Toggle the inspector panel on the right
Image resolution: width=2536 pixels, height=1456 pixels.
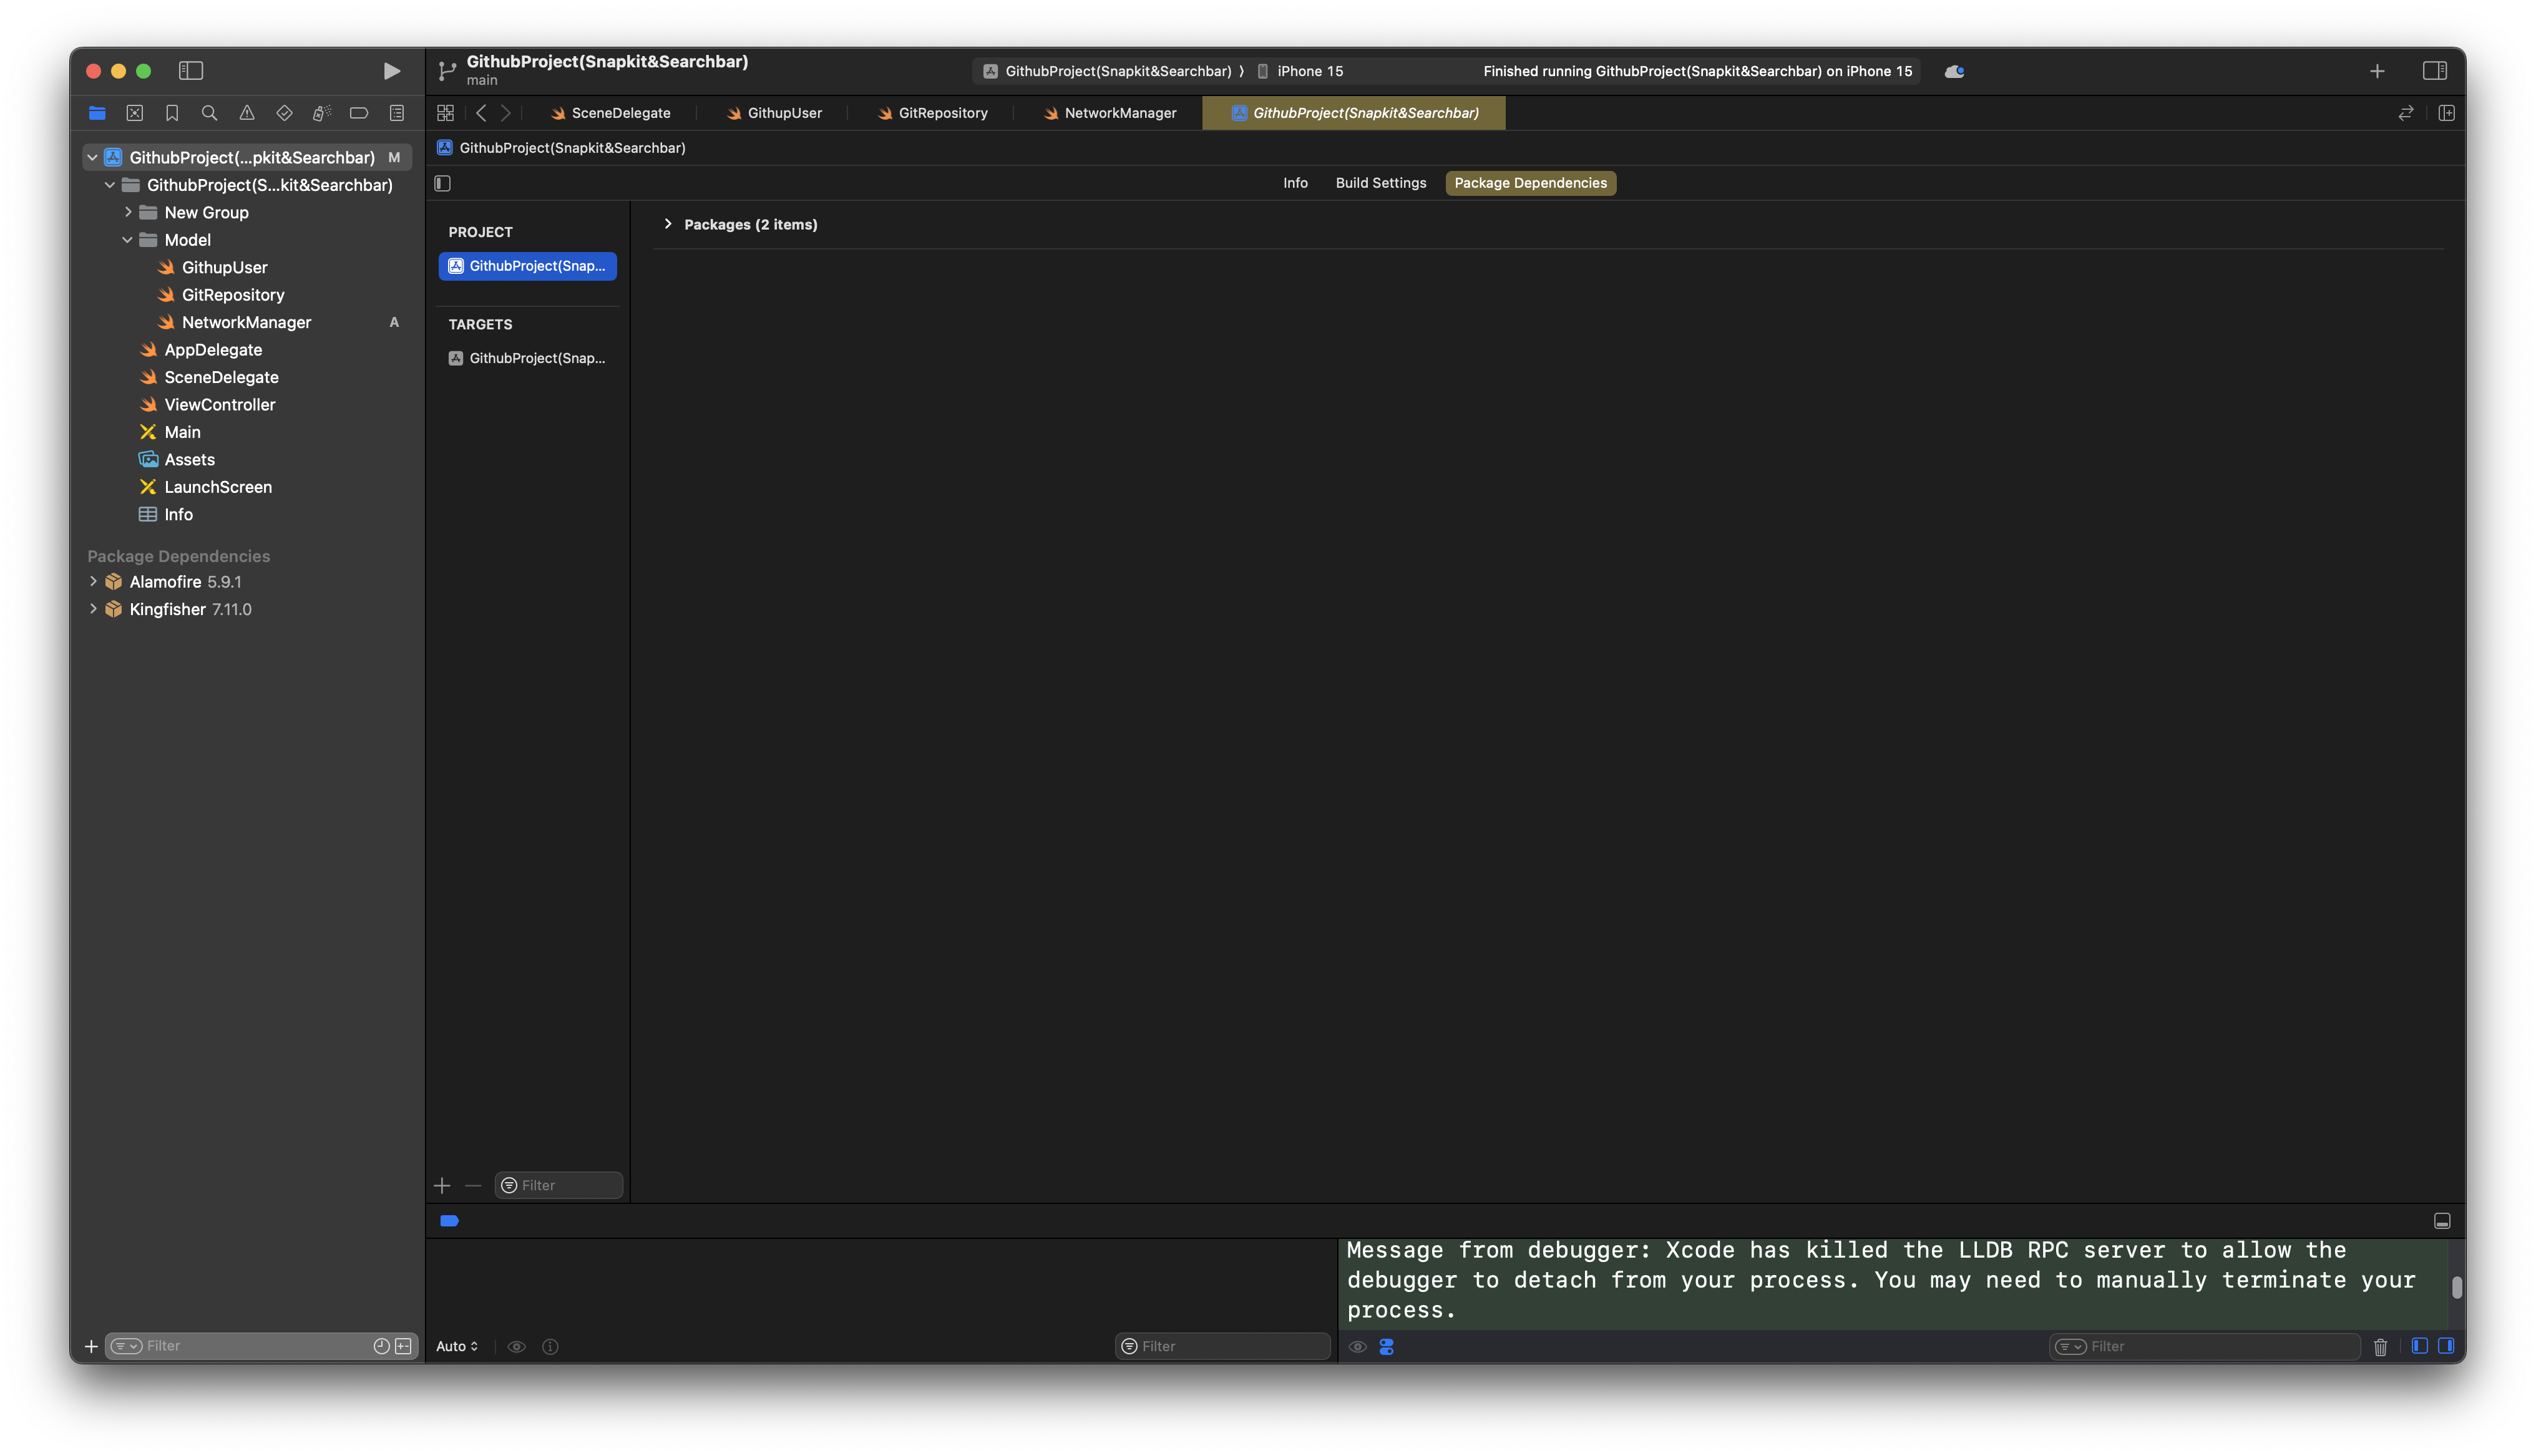[2434, 71]
